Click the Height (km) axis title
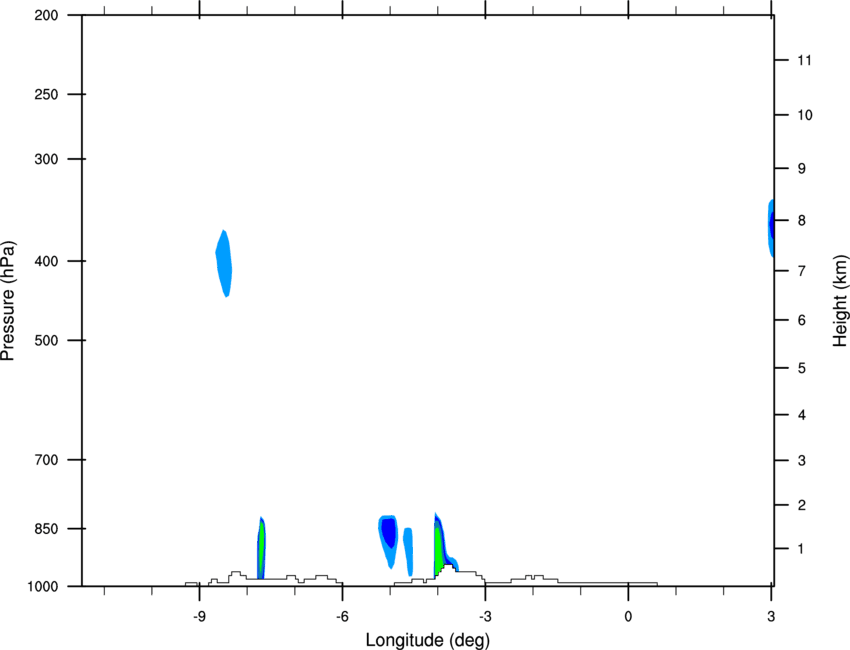Viewport: 850px width, 650px height. (840, 300)
